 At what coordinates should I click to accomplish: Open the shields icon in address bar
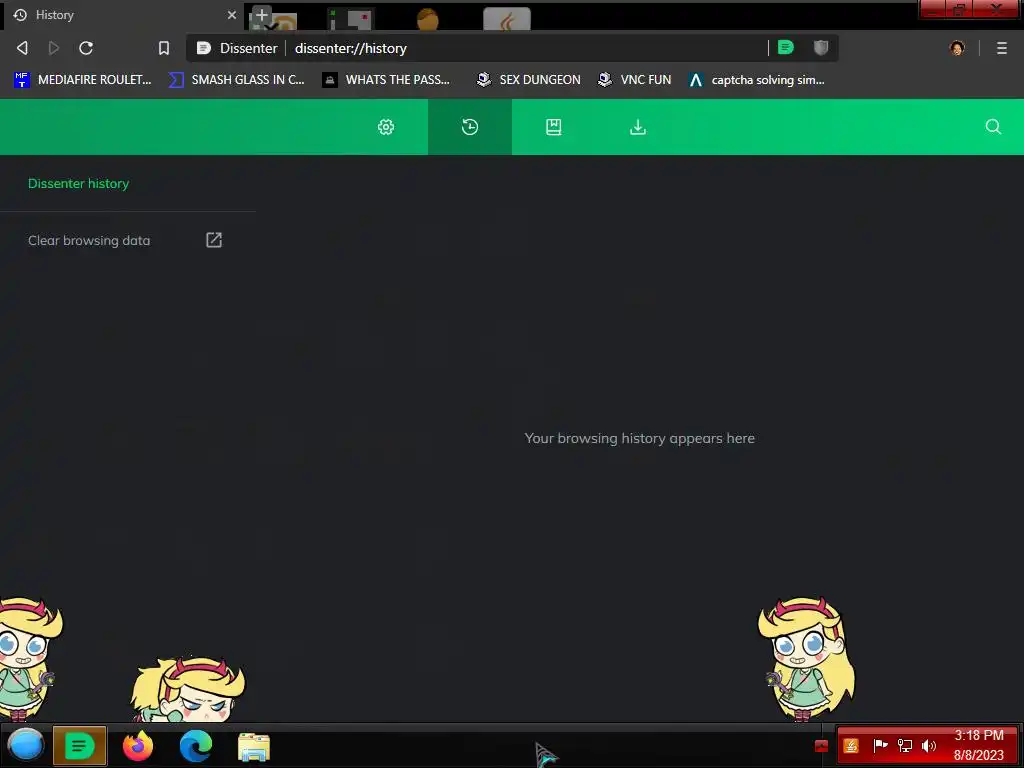[821, 47]
